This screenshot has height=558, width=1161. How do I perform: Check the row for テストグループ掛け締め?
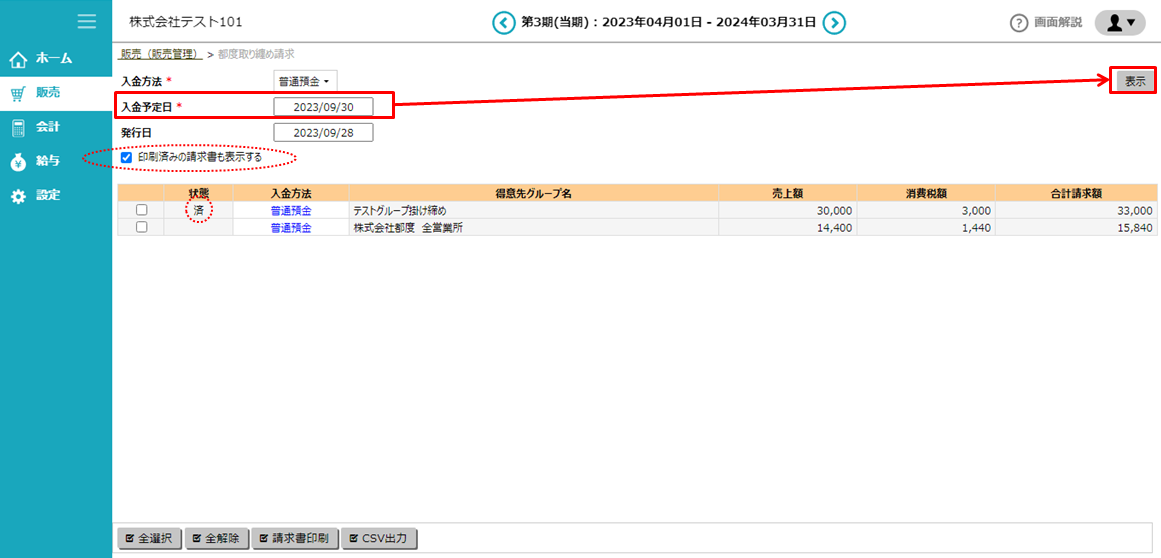[142, 210]
